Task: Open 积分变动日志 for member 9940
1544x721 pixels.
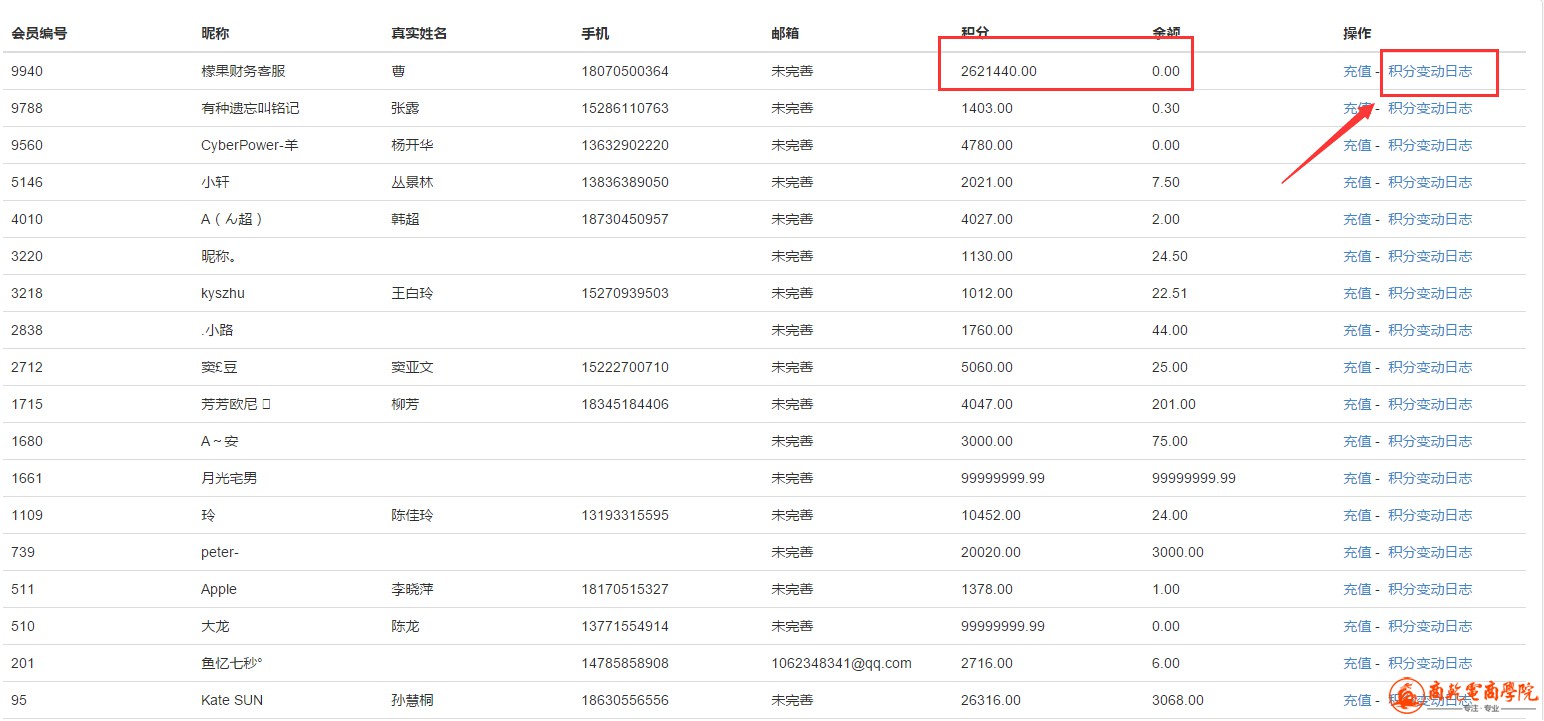Action: [x=1430, y=71]
